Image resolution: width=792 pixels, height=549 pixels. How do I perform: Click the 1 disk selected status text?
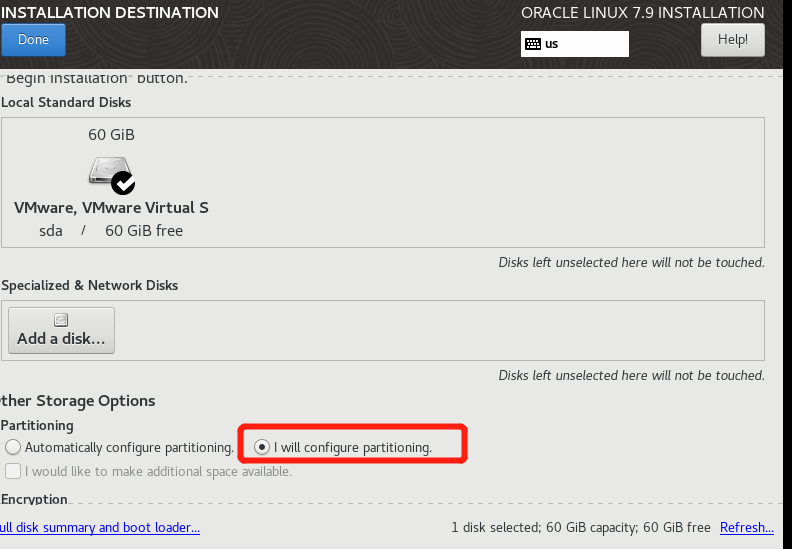(x=580, y=527)
